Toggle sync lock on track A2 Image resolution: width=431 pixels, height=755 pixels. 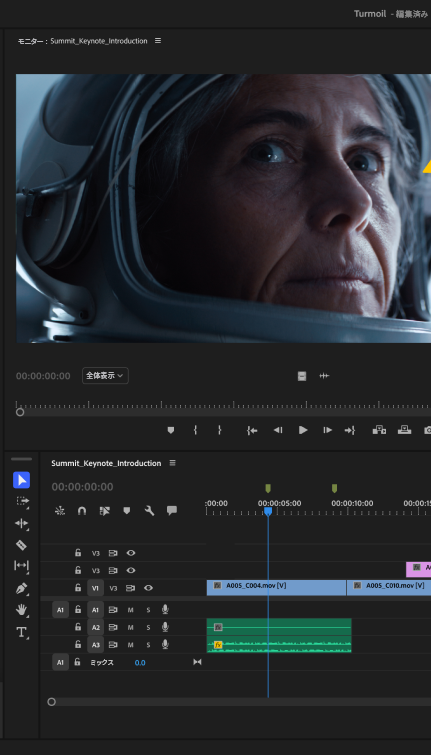point(113,627)
